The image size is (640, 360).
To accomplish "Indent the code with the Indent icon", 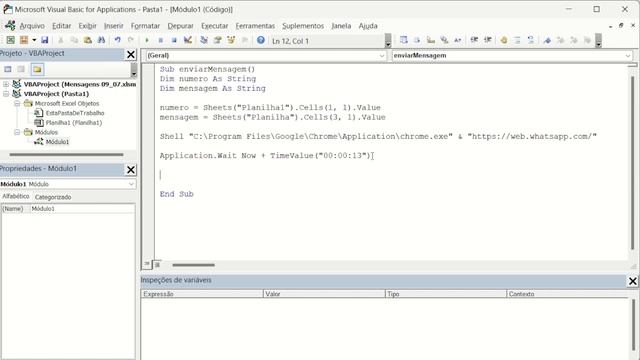I will (474, 40).
